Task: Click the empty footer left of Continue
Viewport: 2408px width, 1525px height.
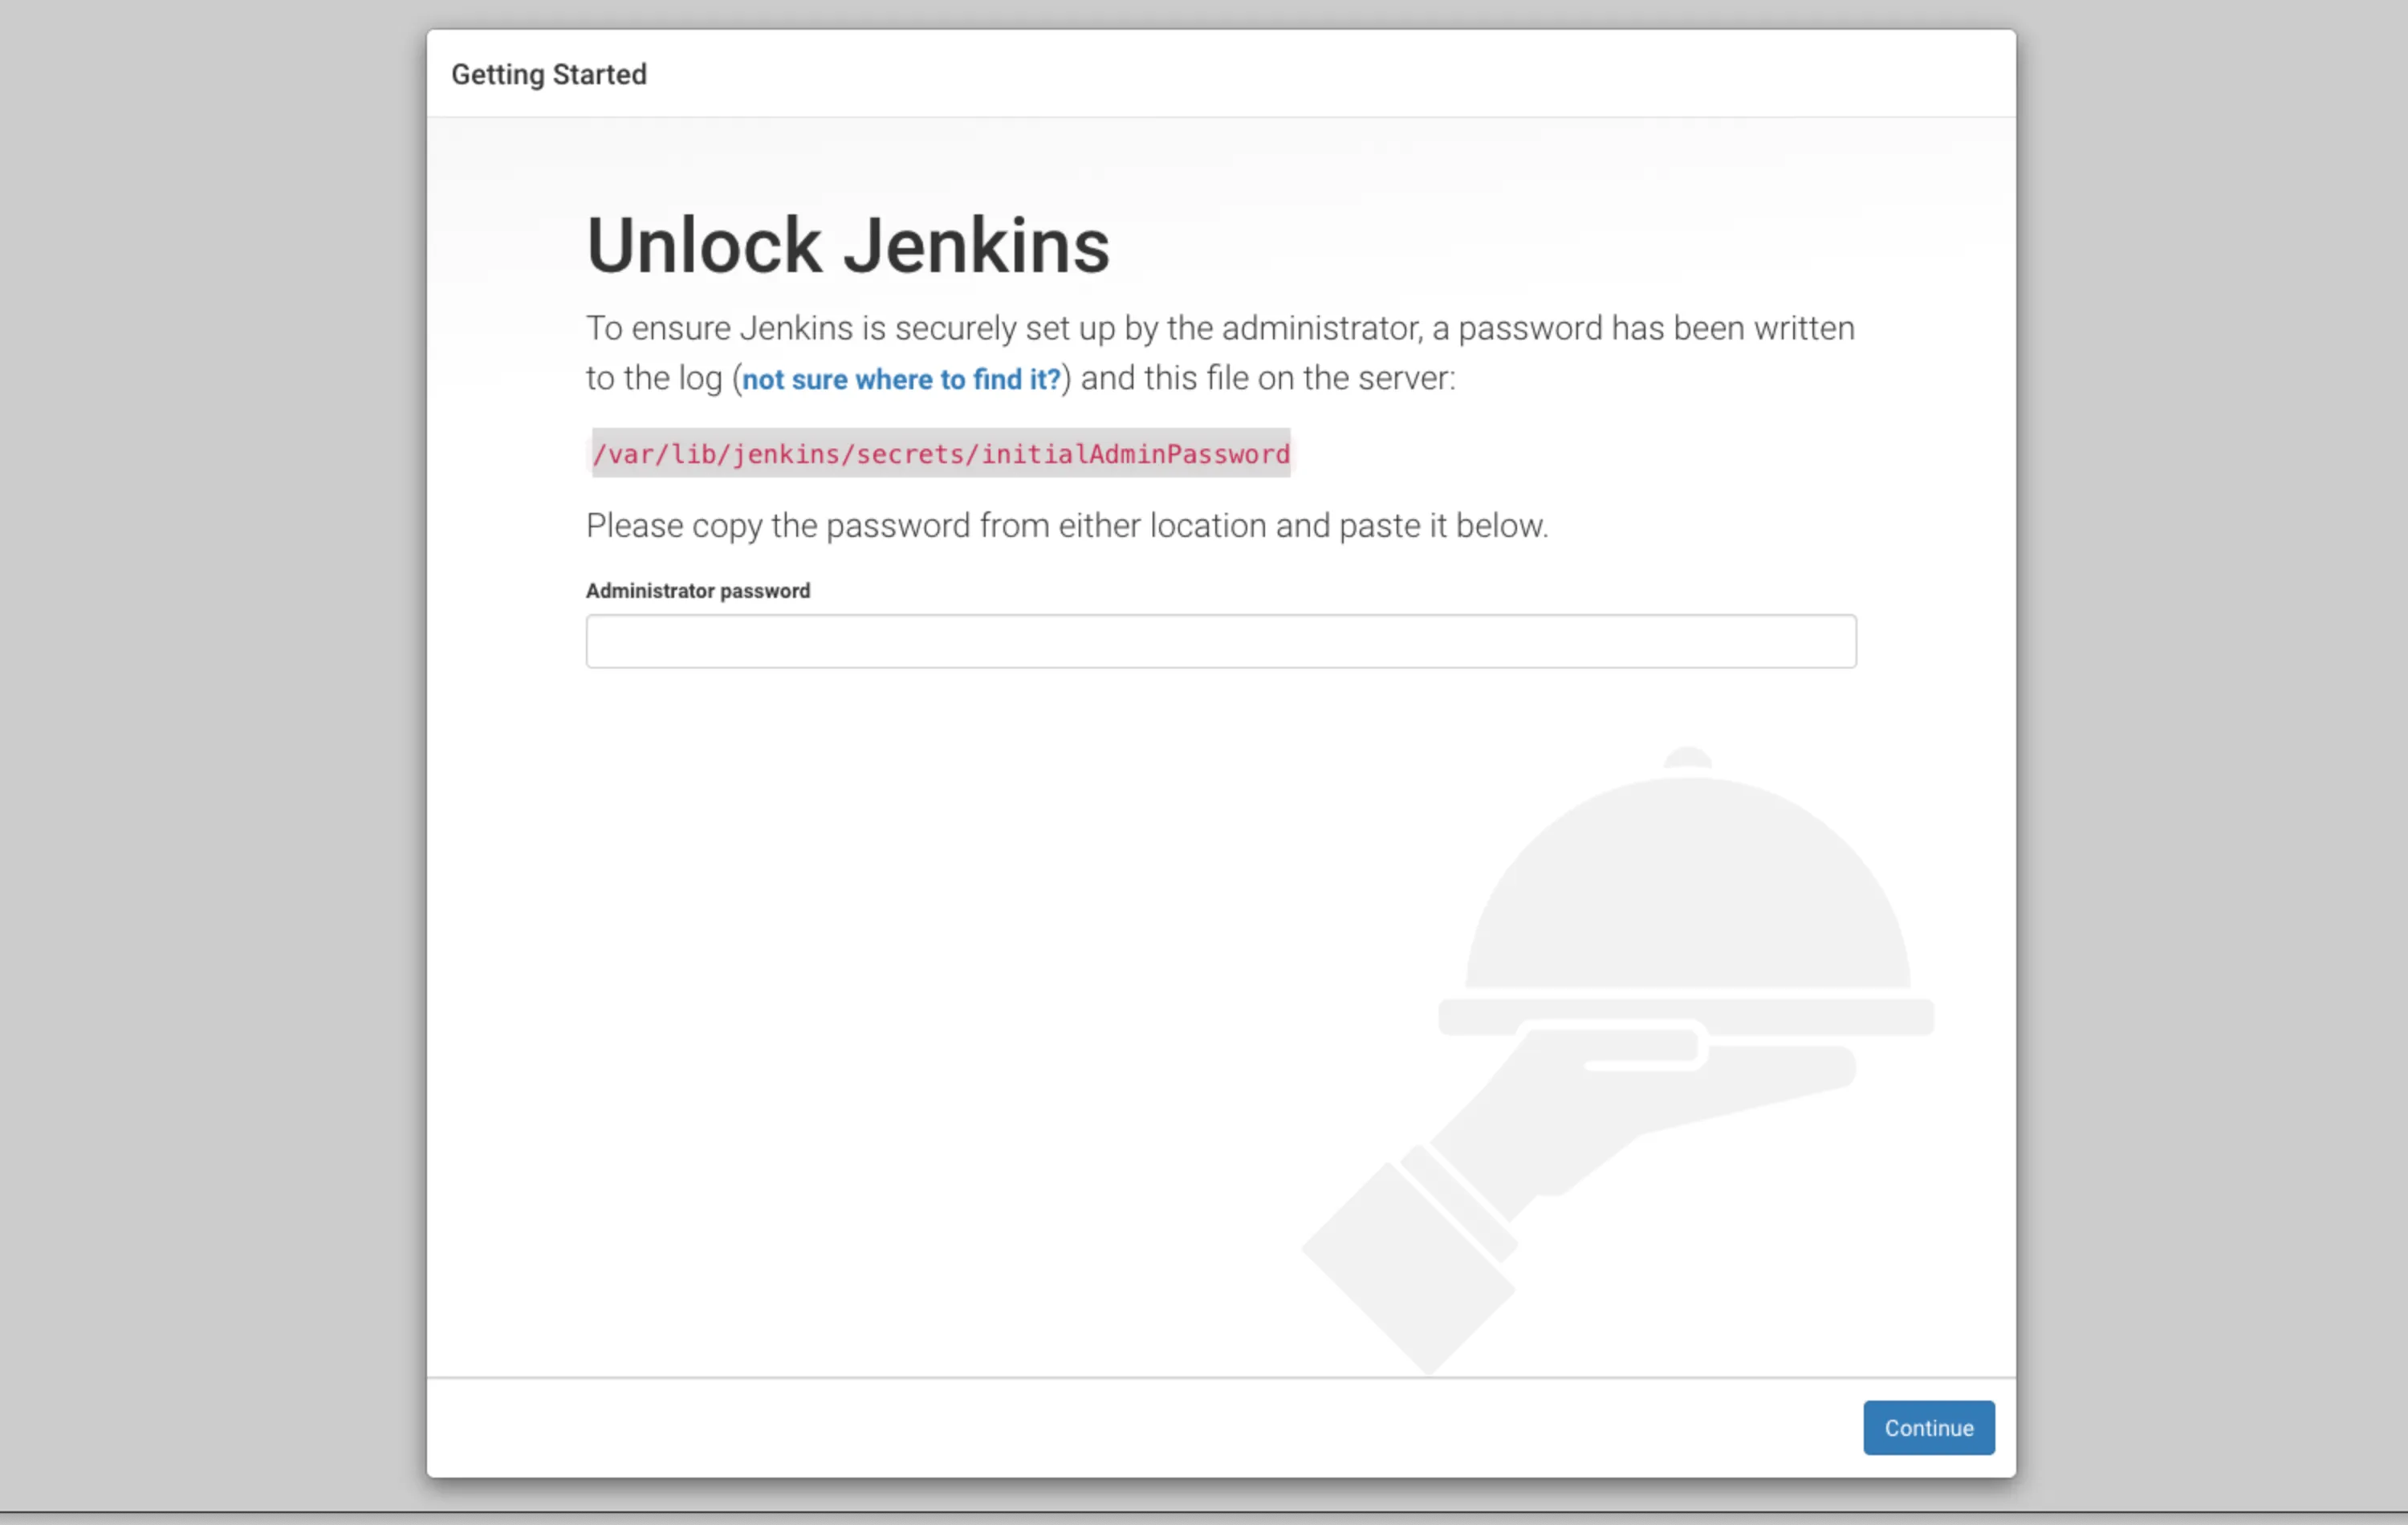Action: [1100, 1427]
